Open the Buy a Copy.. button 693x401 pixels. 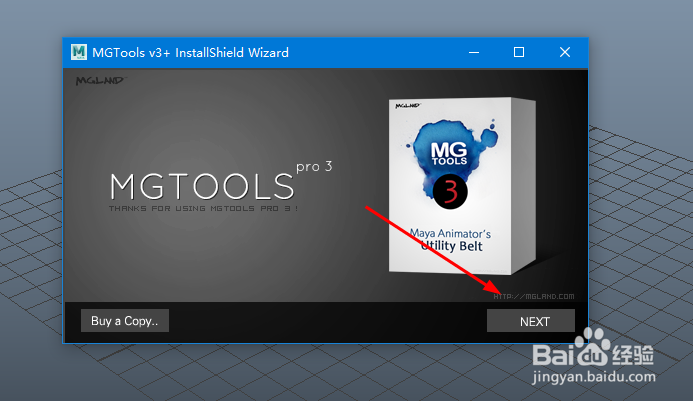coord(125,321)
